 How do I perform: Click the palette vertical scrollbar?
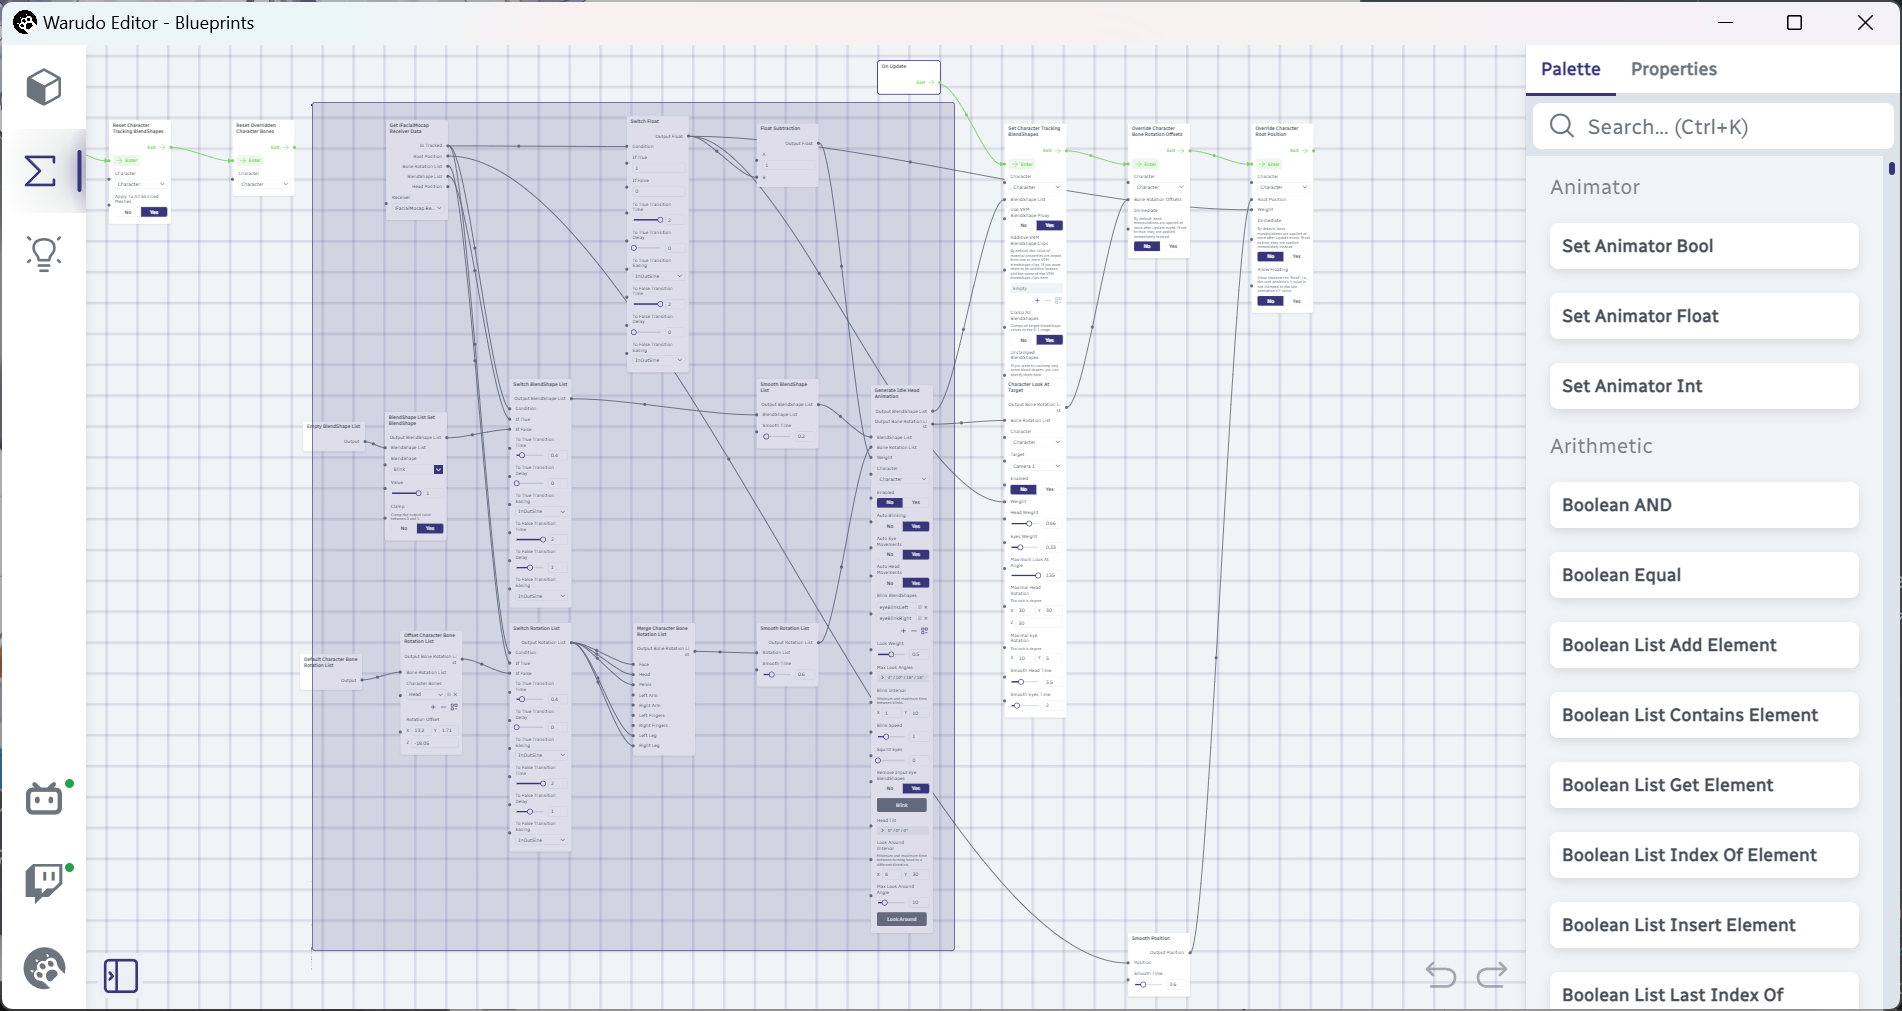[x=1891, y=168]
